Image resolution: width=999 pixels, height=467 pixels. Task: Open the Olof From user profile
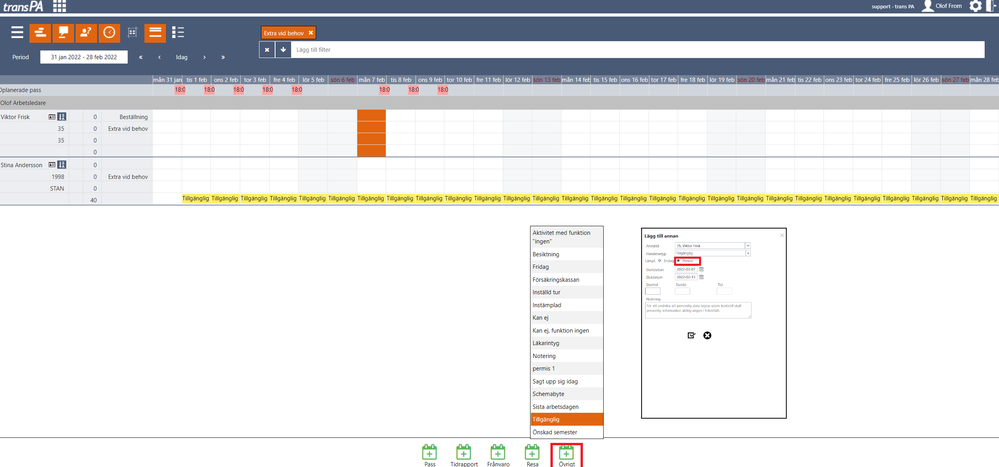click(x=942, y=6)
